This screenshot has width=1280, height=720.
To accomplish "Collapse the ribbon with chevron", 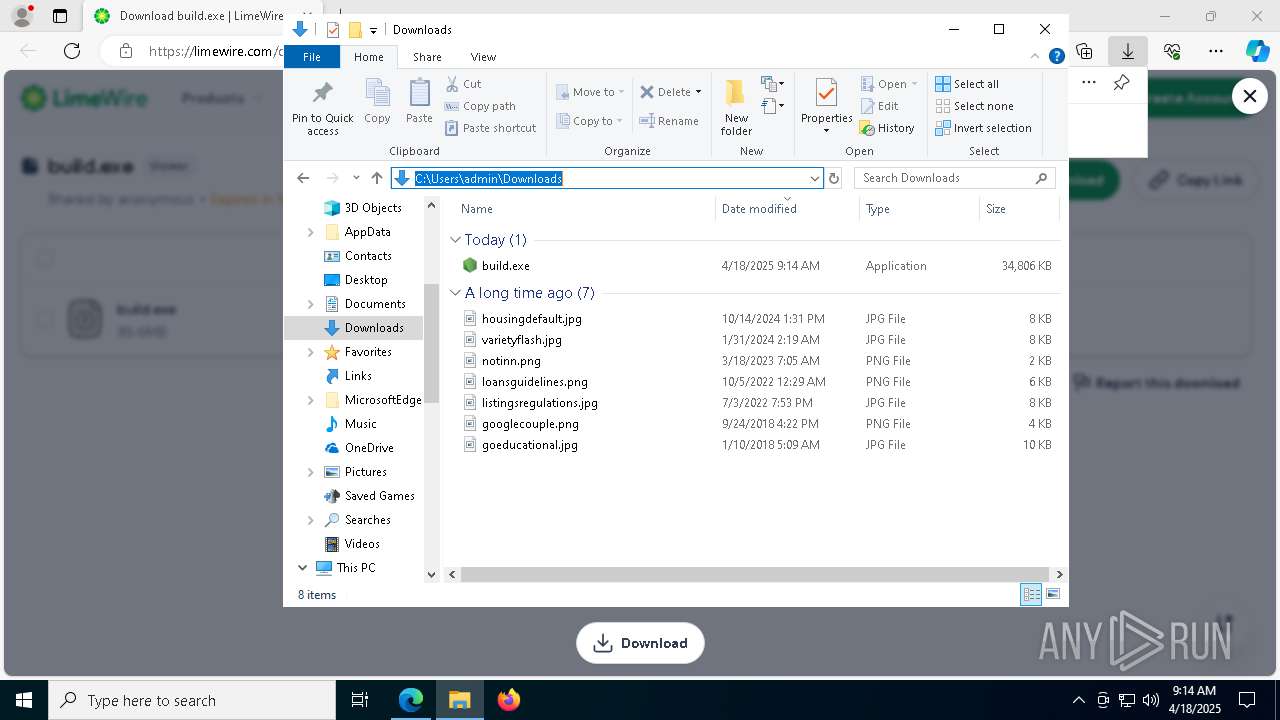I will click(1035, 57).
